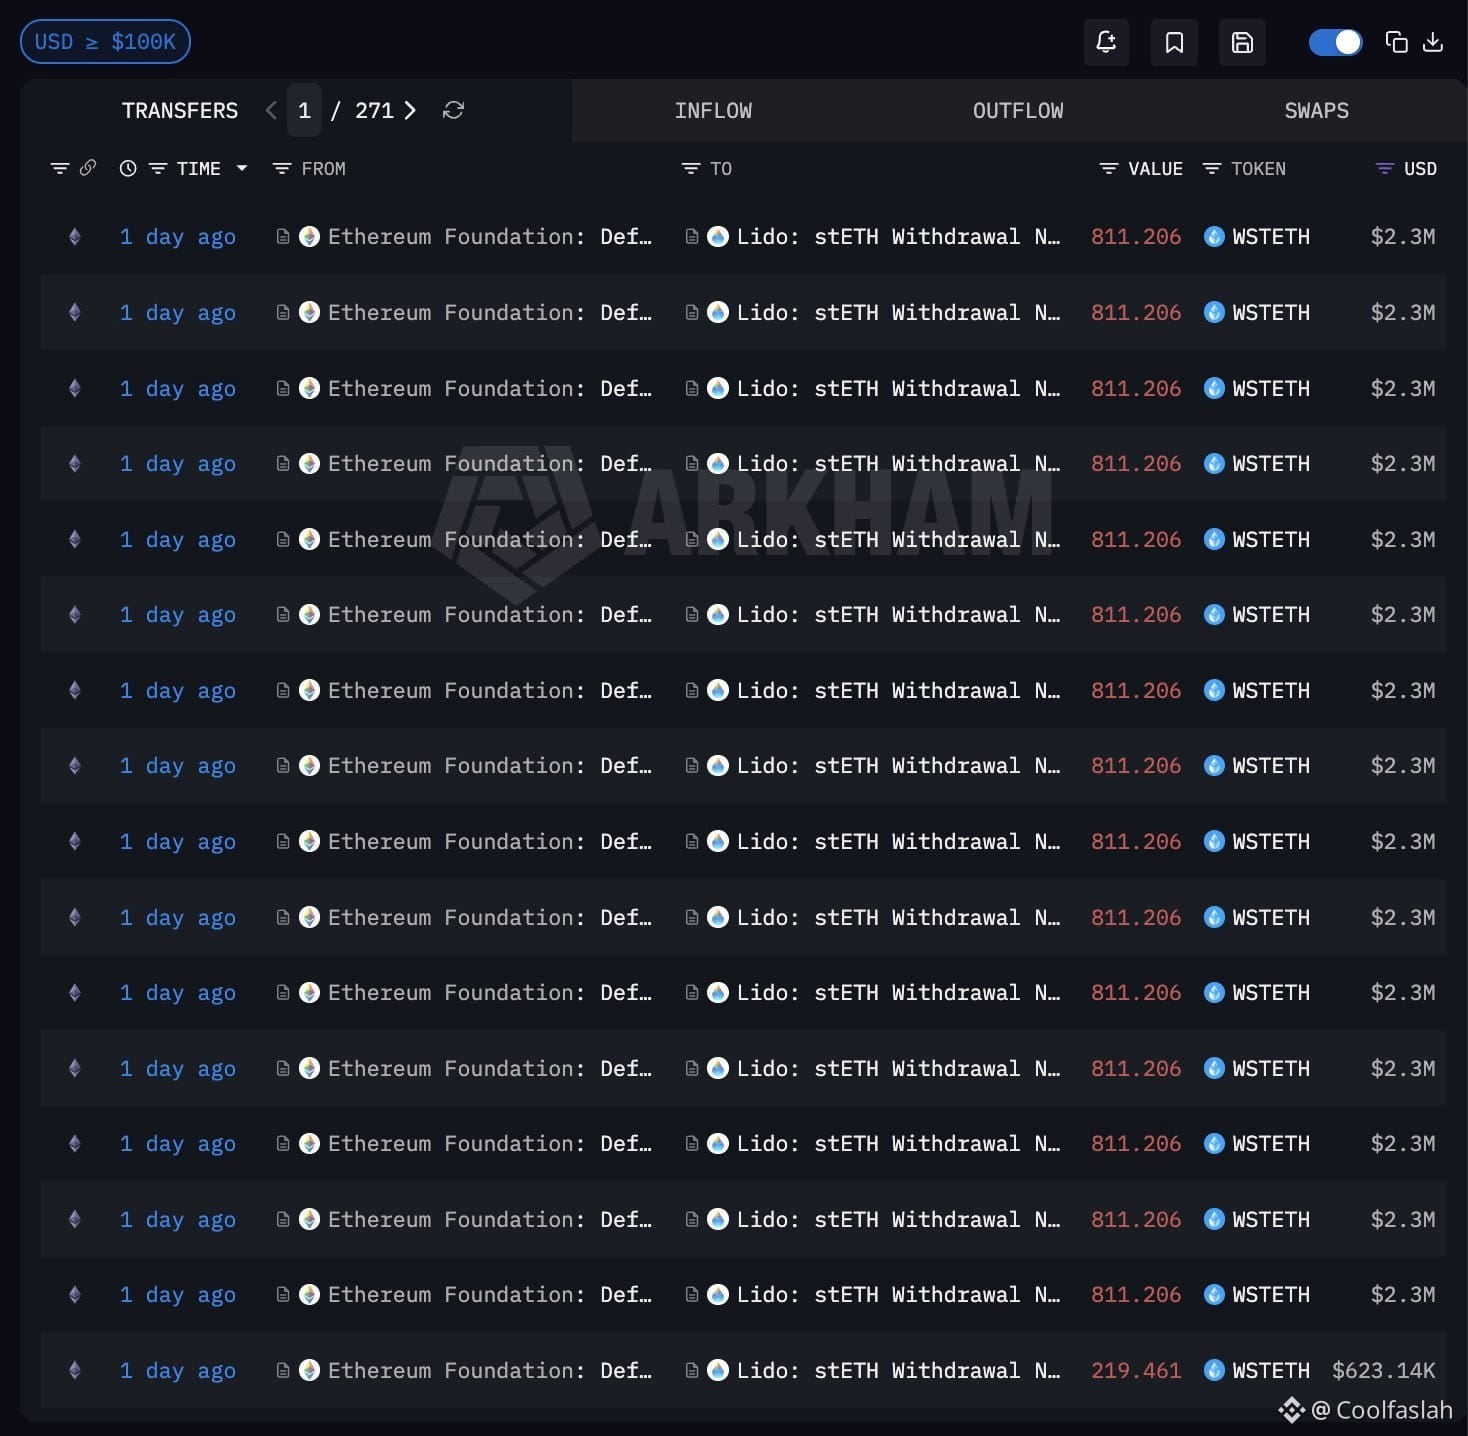
Task: Click the chain link icon in the header
Action: pos(88,168)
